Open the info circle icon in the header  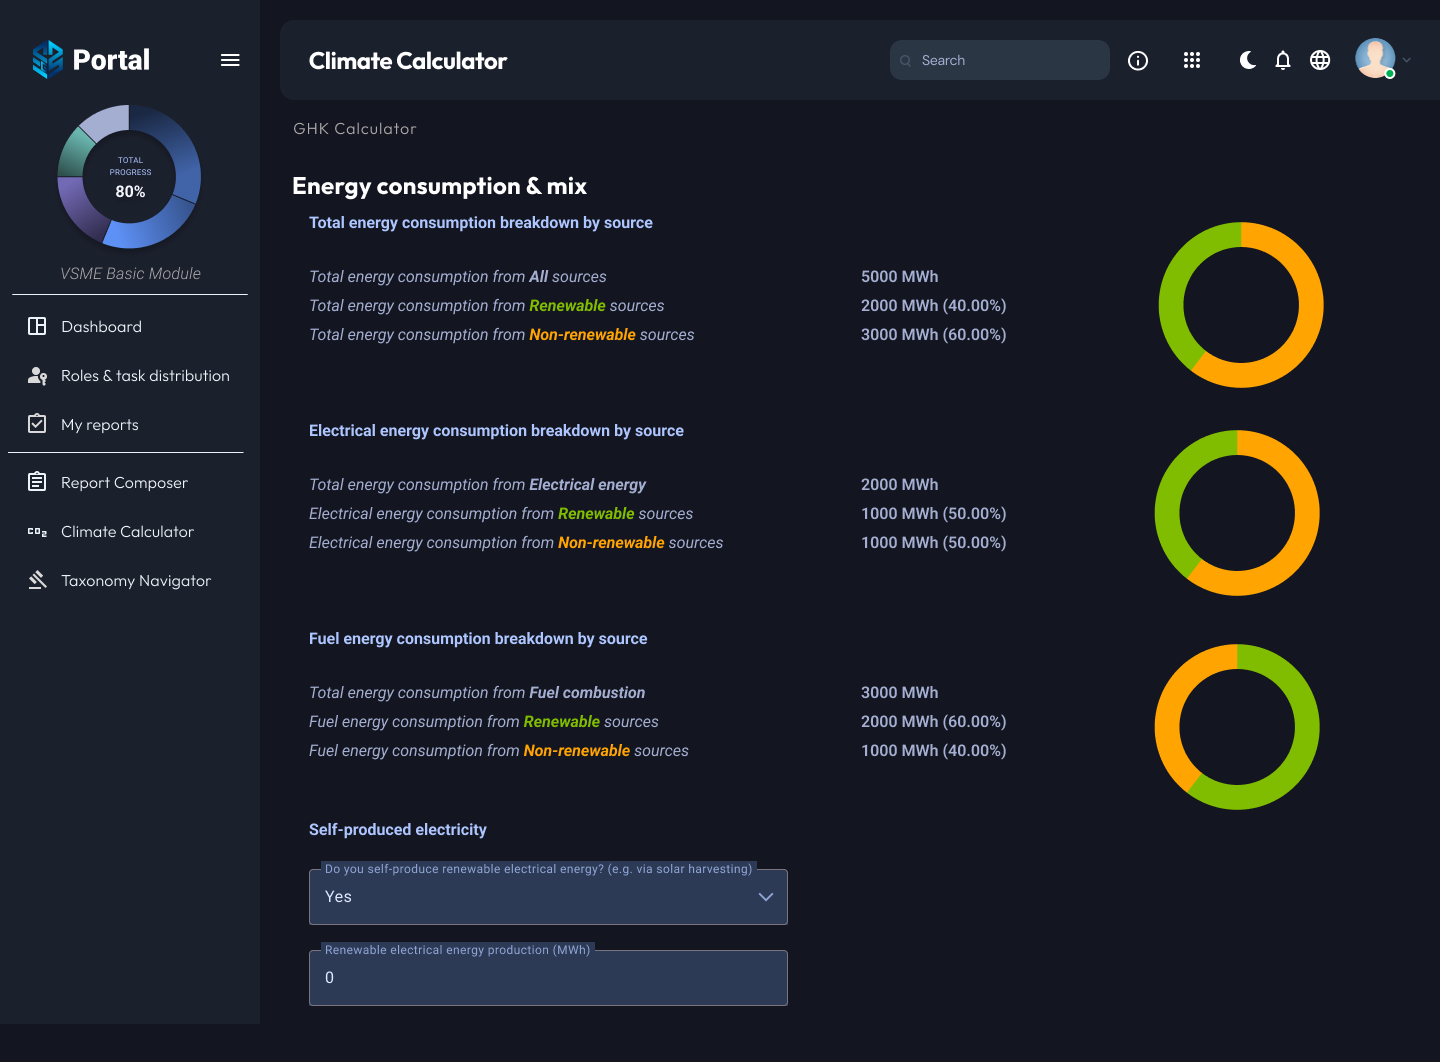[x=1138, y=60]
